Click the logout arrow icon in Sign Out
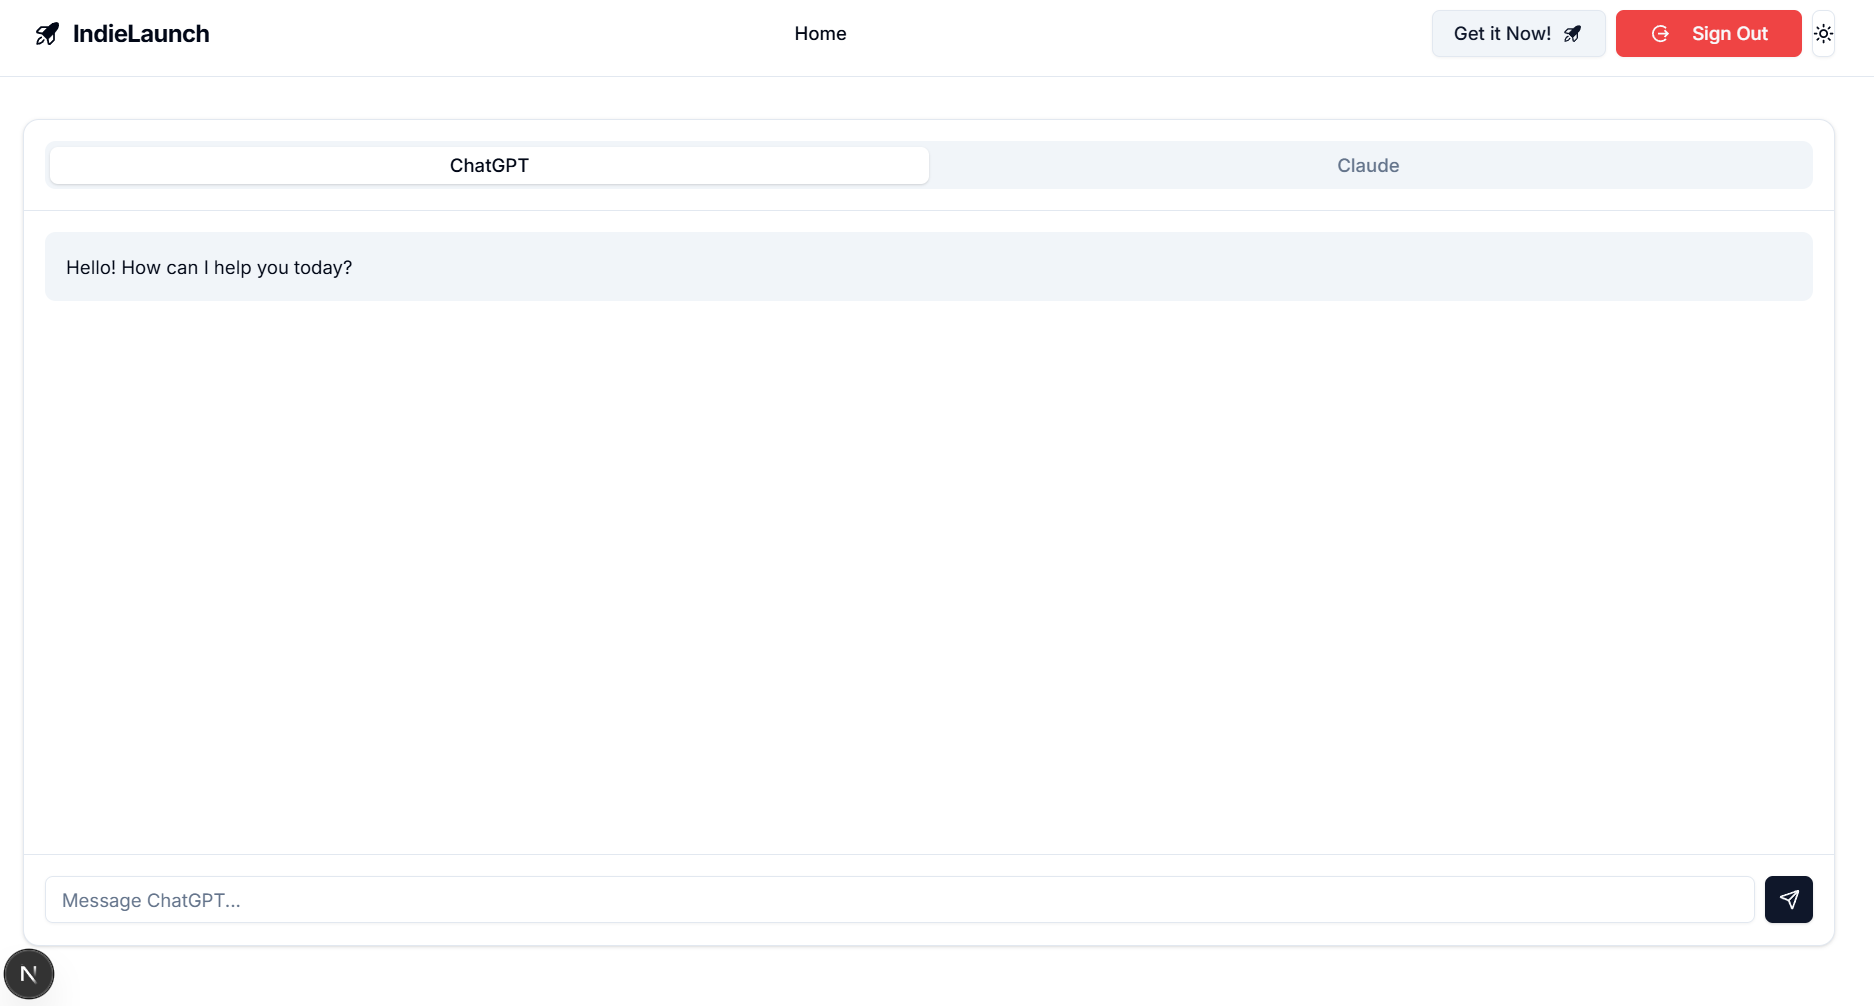This screenshot has width=1874, height=1006. point(1660,34)
